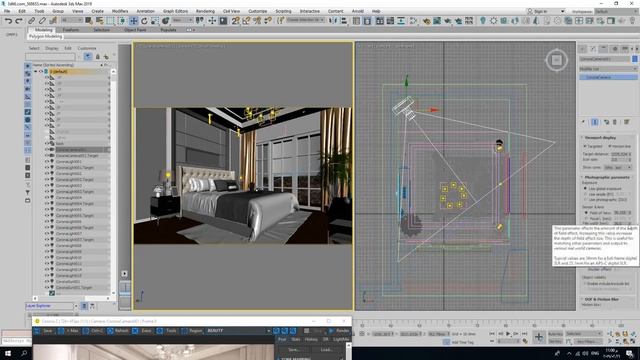This screenshot has height=360, width=640.
Task: Click the Mirror tool icon
Action: click(x=333, y=20)
